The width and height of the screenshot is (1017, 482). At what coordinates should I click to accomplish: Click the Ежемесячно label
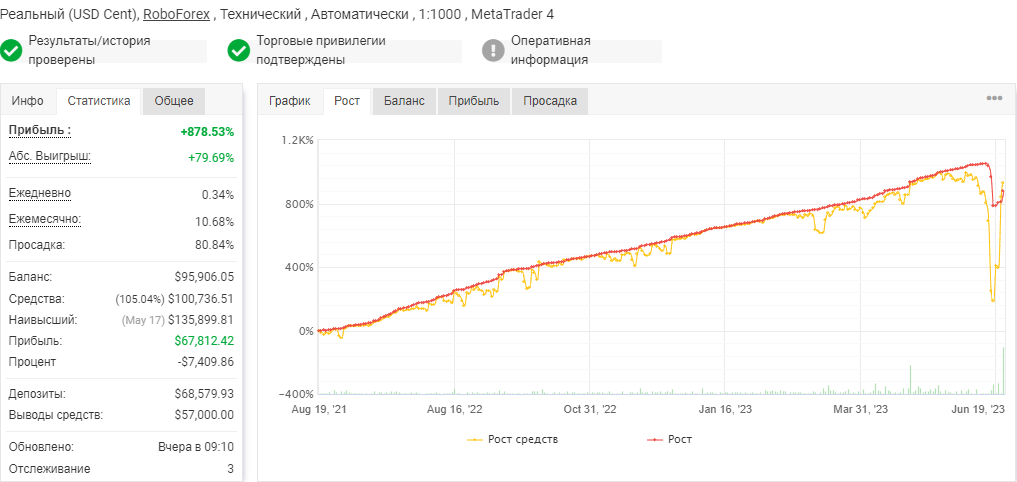[45, 219]
